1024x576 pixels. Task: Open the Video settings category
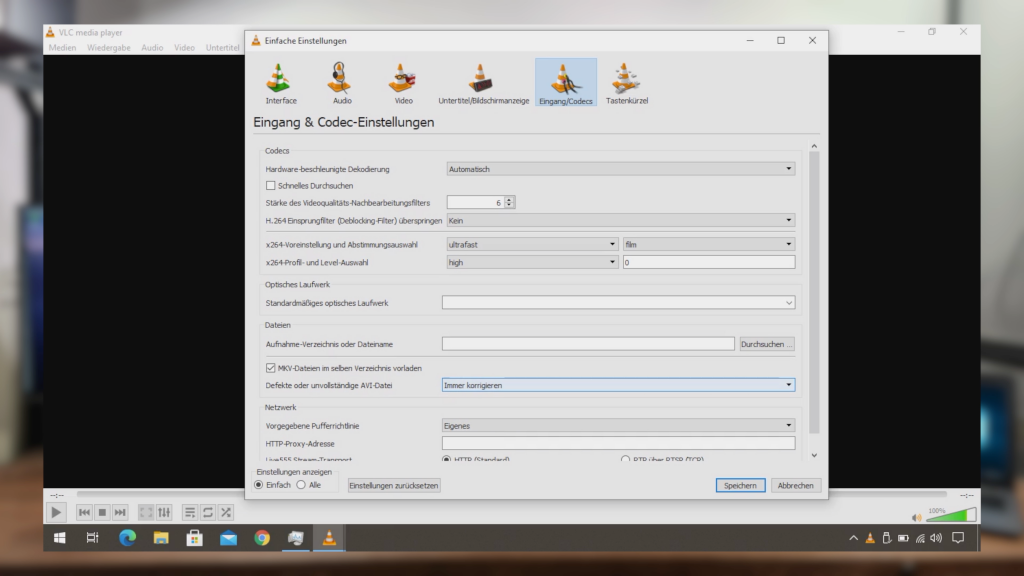(x=403, y=83)
